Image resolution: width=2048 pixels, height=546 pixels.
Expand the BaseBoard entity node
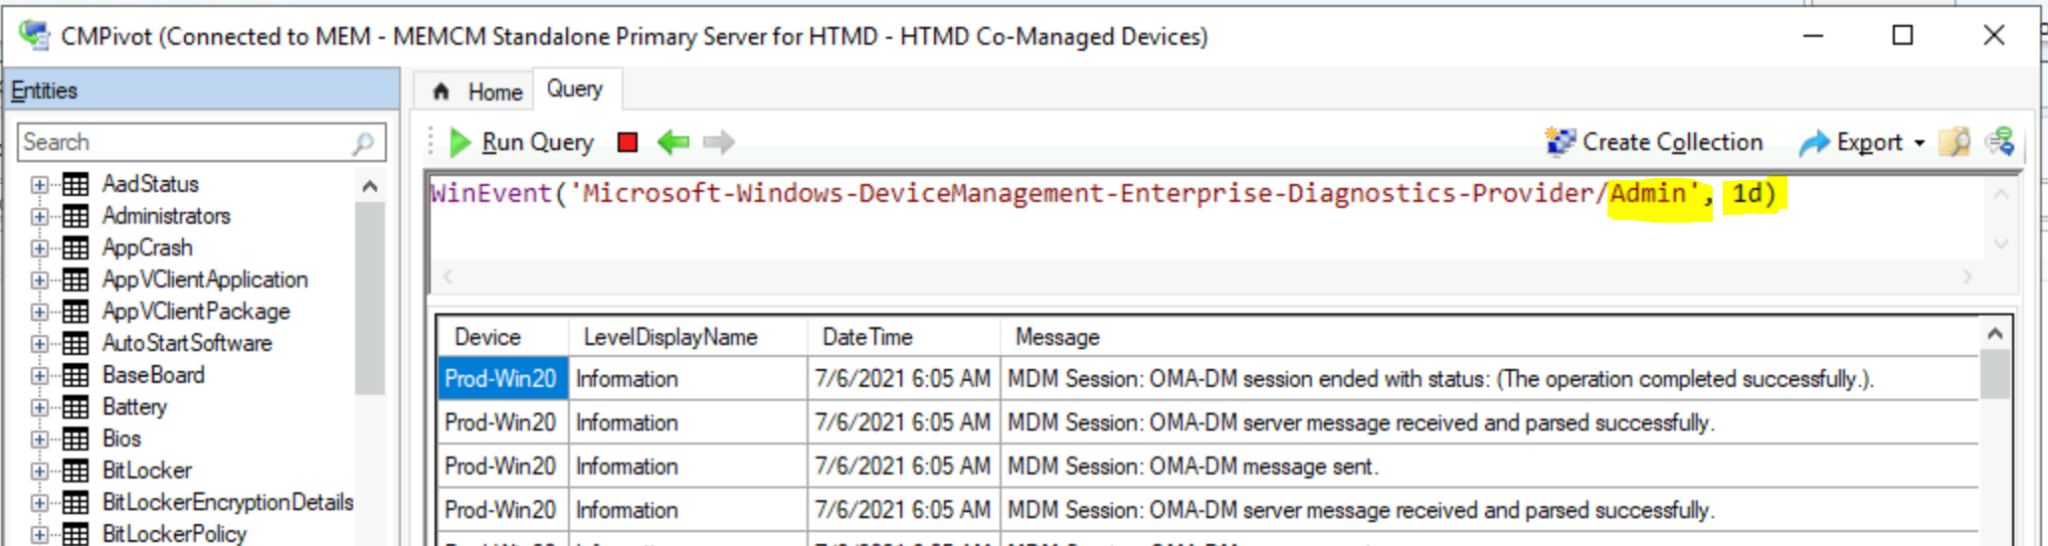click(x=39, y=376)
